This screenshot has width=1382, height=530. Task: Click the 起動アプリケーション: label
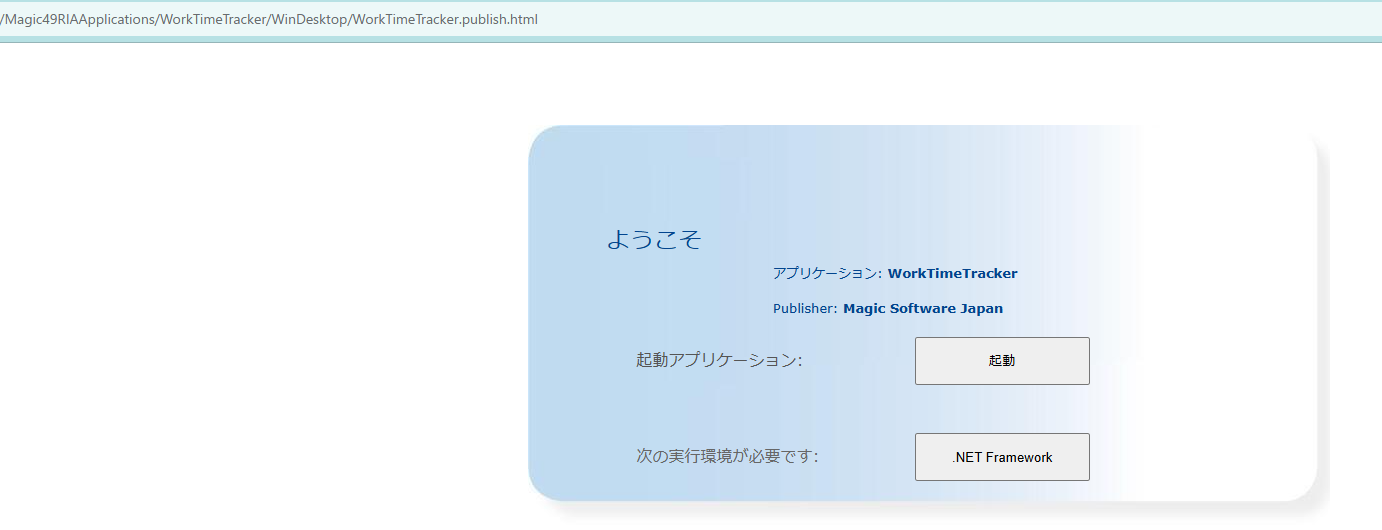719,360
